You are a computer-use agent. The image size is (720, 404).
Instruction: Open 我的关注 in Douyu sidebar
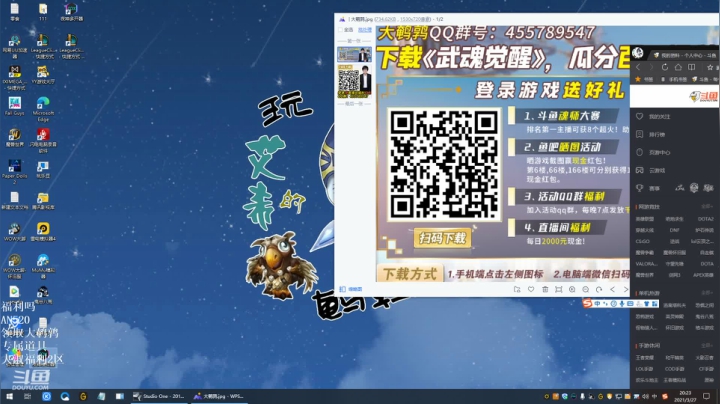tap(654, 117)
